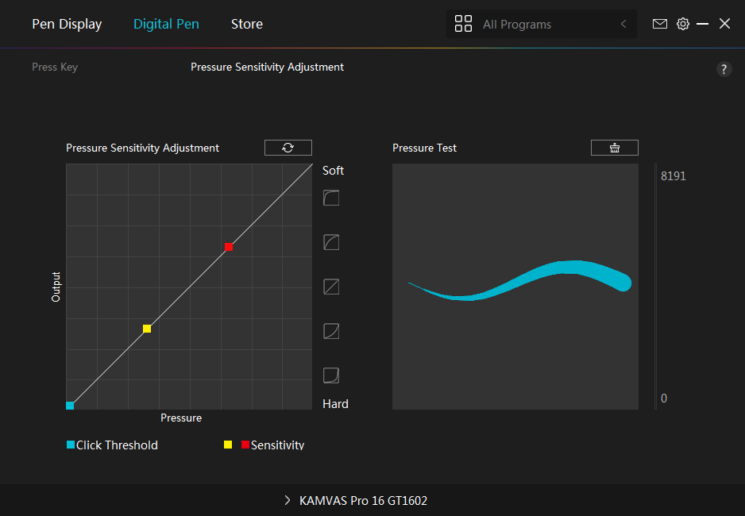Open settings via the gear icon
Image resolution: width=745 pixels, height=516 pixels.
[683, 24]
